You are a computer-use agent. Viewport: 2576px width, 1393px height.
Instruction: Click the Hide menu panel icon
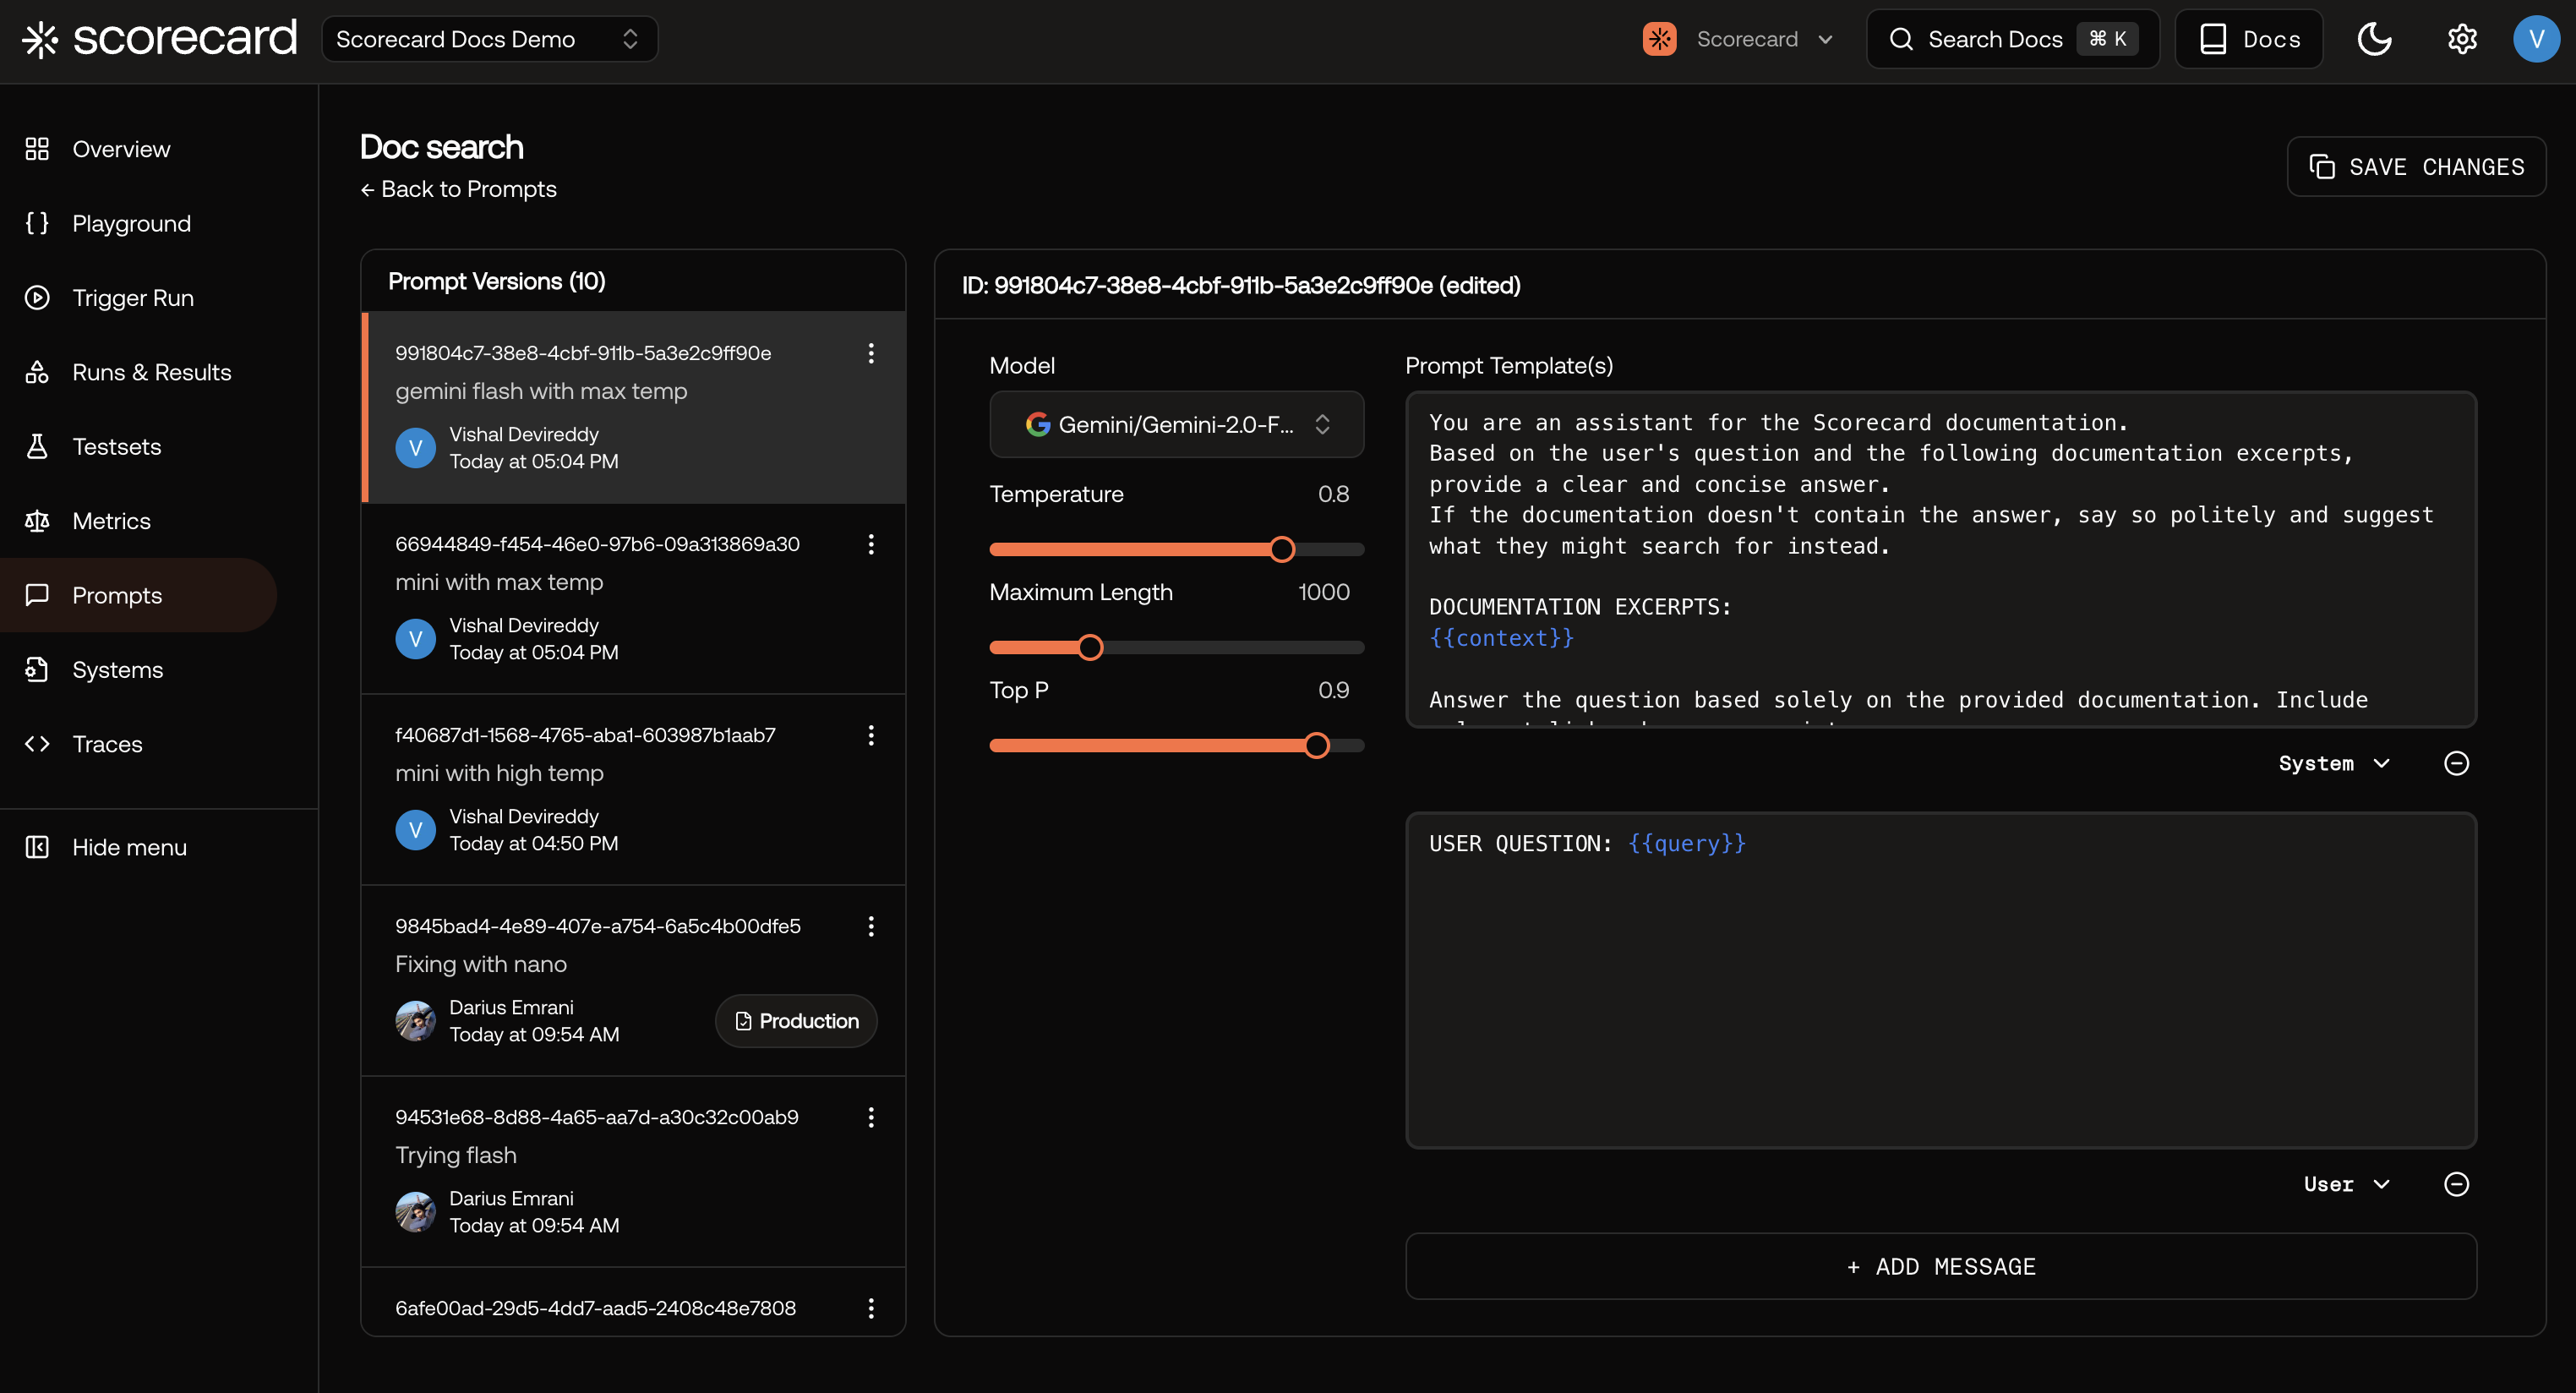37,847
